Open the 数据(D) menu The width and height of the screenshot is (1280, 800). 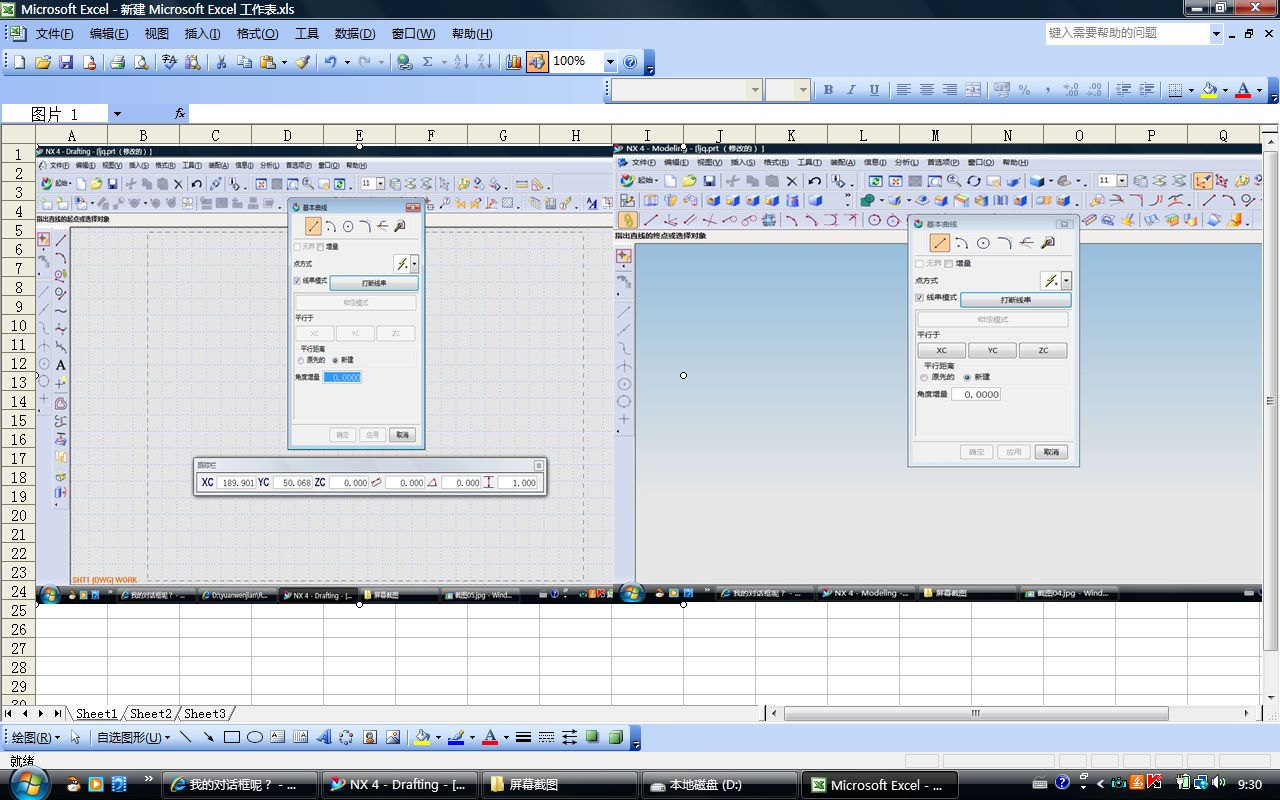[x=355, y=34]
